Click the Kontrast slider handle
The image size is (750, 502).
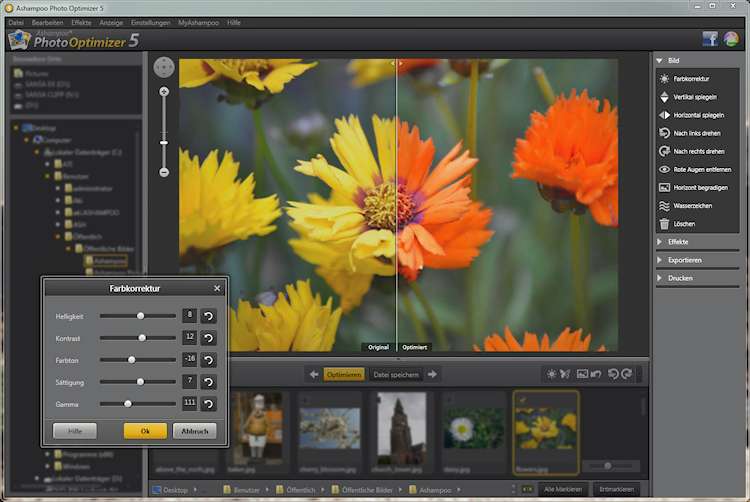click(x=142, y=338)
